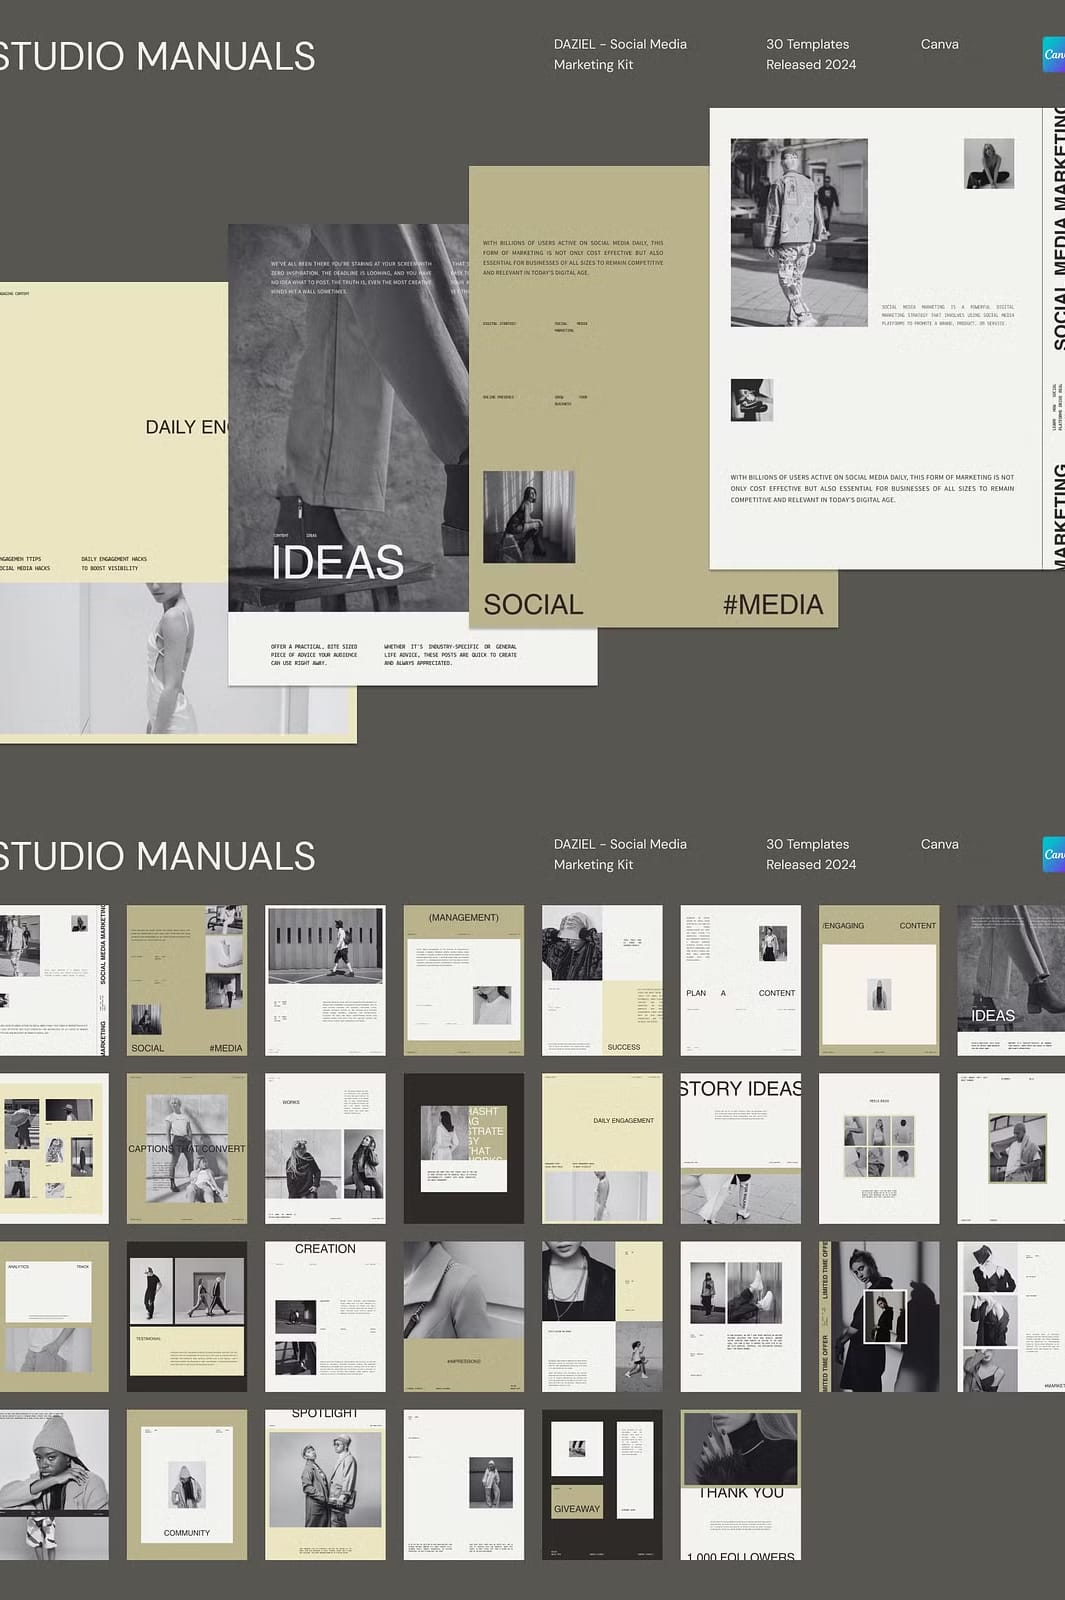1065x1600 pixels.
Task: Open the SUCCESS template thumbnail
Action: (602, 980)
